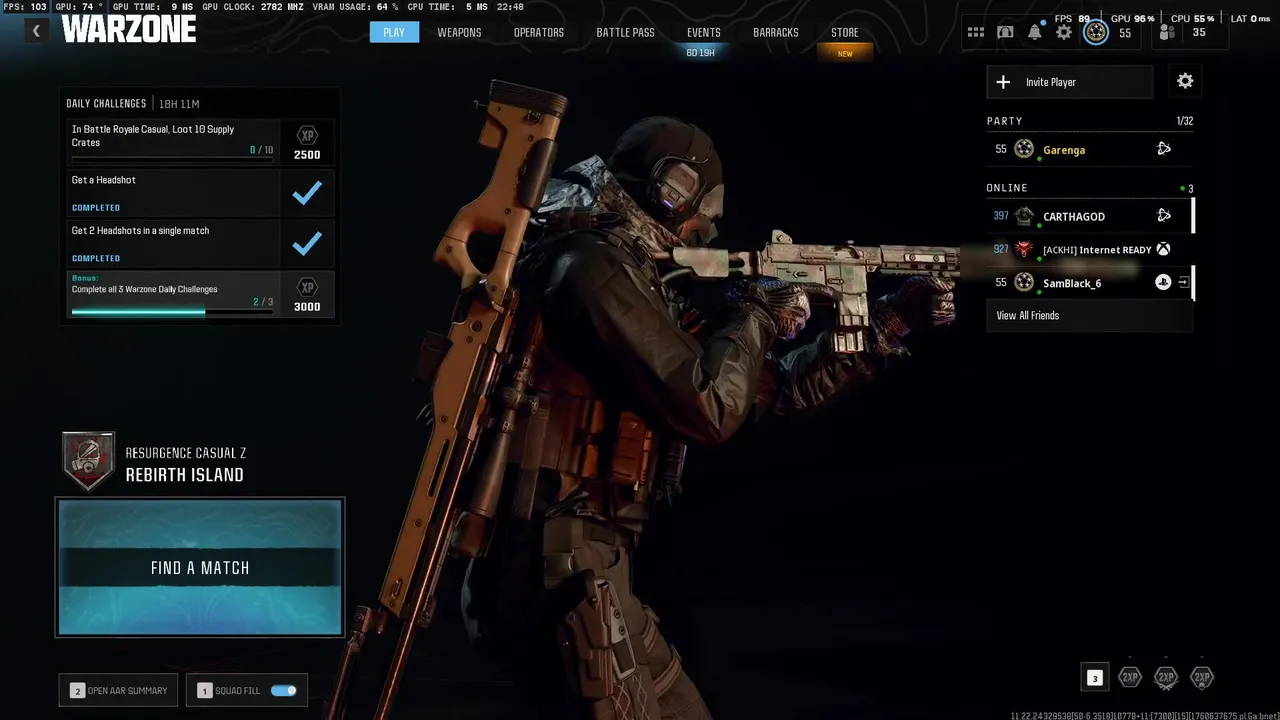Image resolution: width=1280 pixels, height=720 pixels.
Task: Open the Store tab
Action: click(845, 32)
